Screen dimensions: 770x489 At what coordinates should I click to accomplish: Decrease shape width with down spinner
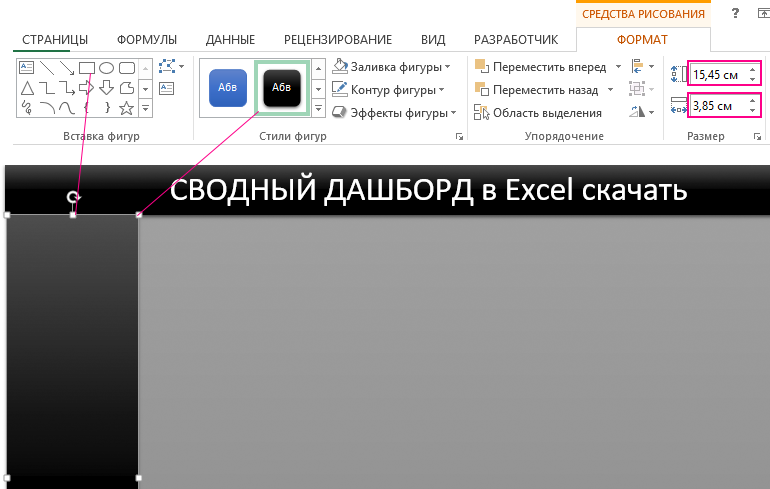point(753,110)
